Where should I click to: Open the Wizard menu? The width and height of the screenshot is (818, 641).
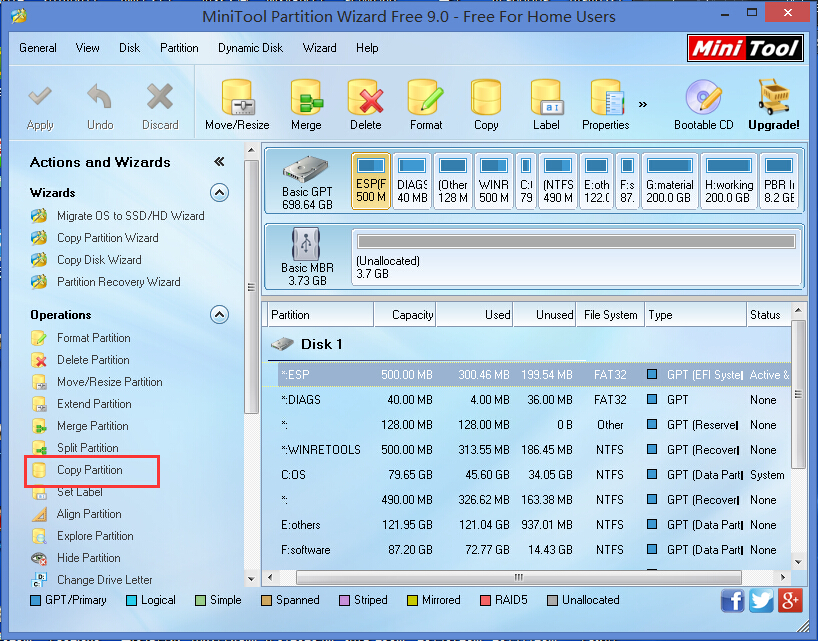(319, 47)
